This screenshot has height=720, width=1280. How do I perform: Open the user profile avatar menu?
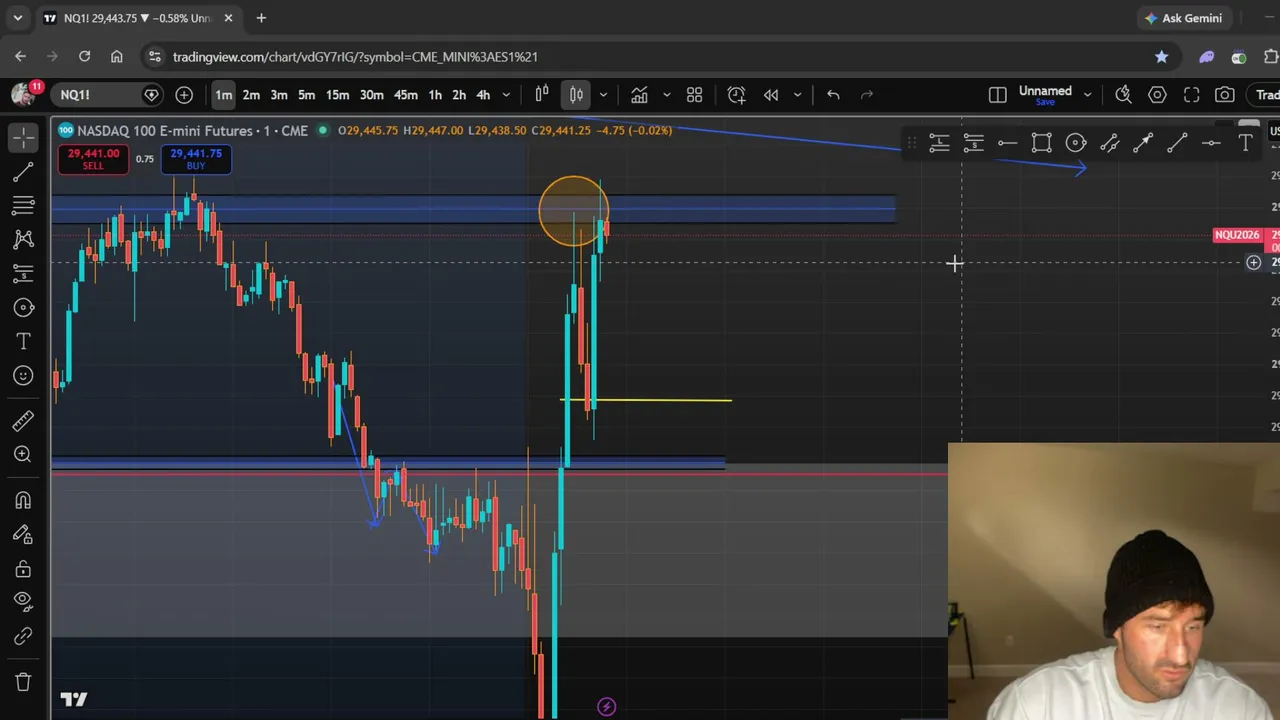coord(23,94)
